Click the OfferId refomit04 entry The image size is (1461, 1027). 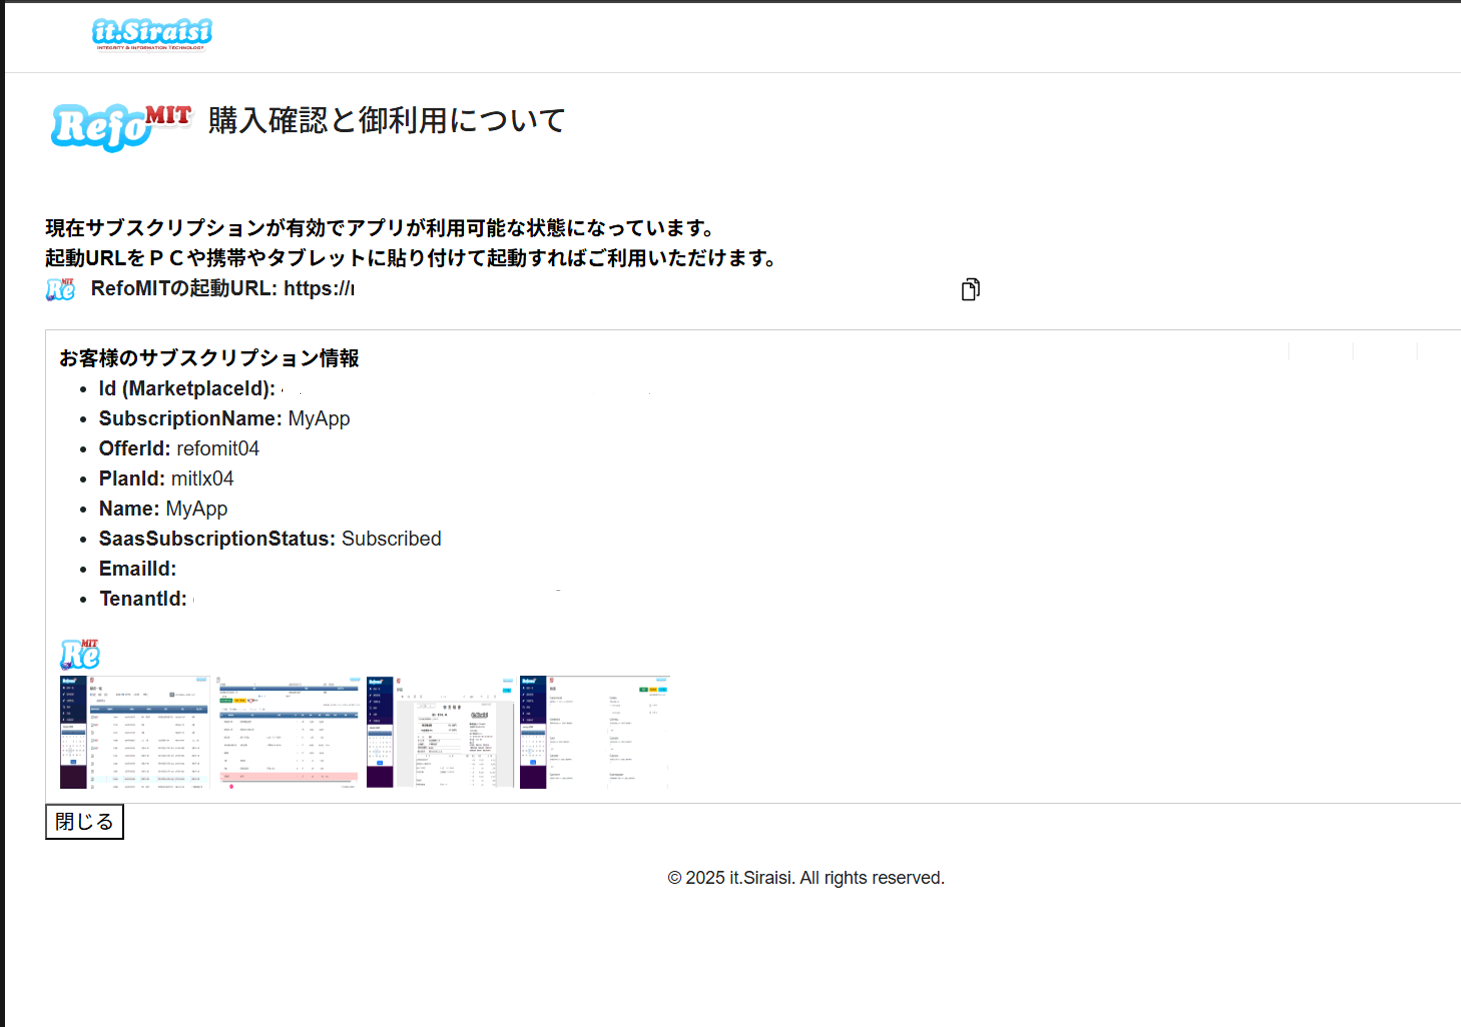[179, 449]
